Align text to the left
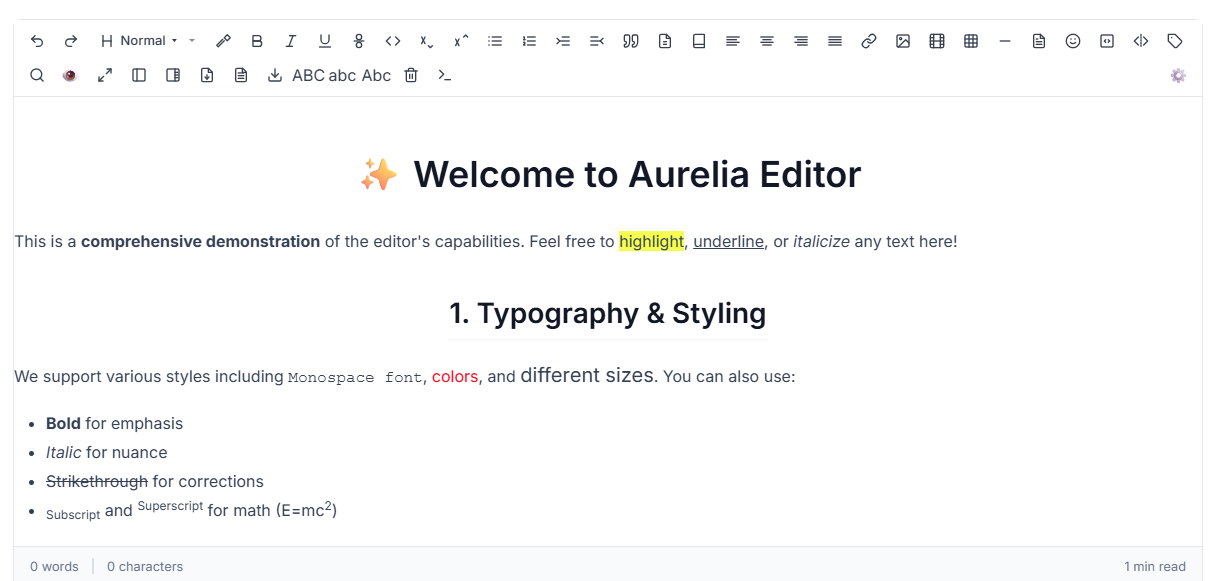This screenshot has width=1212, height=581. point(733,41)
